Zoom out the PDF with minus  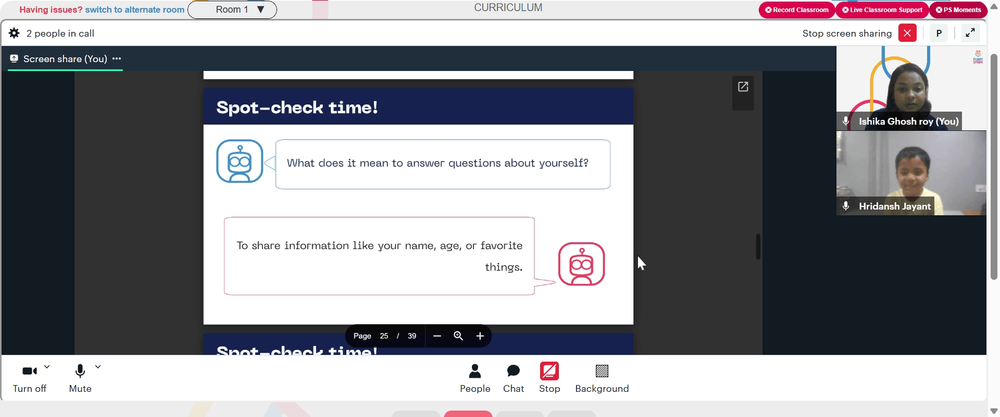(437, 336)
